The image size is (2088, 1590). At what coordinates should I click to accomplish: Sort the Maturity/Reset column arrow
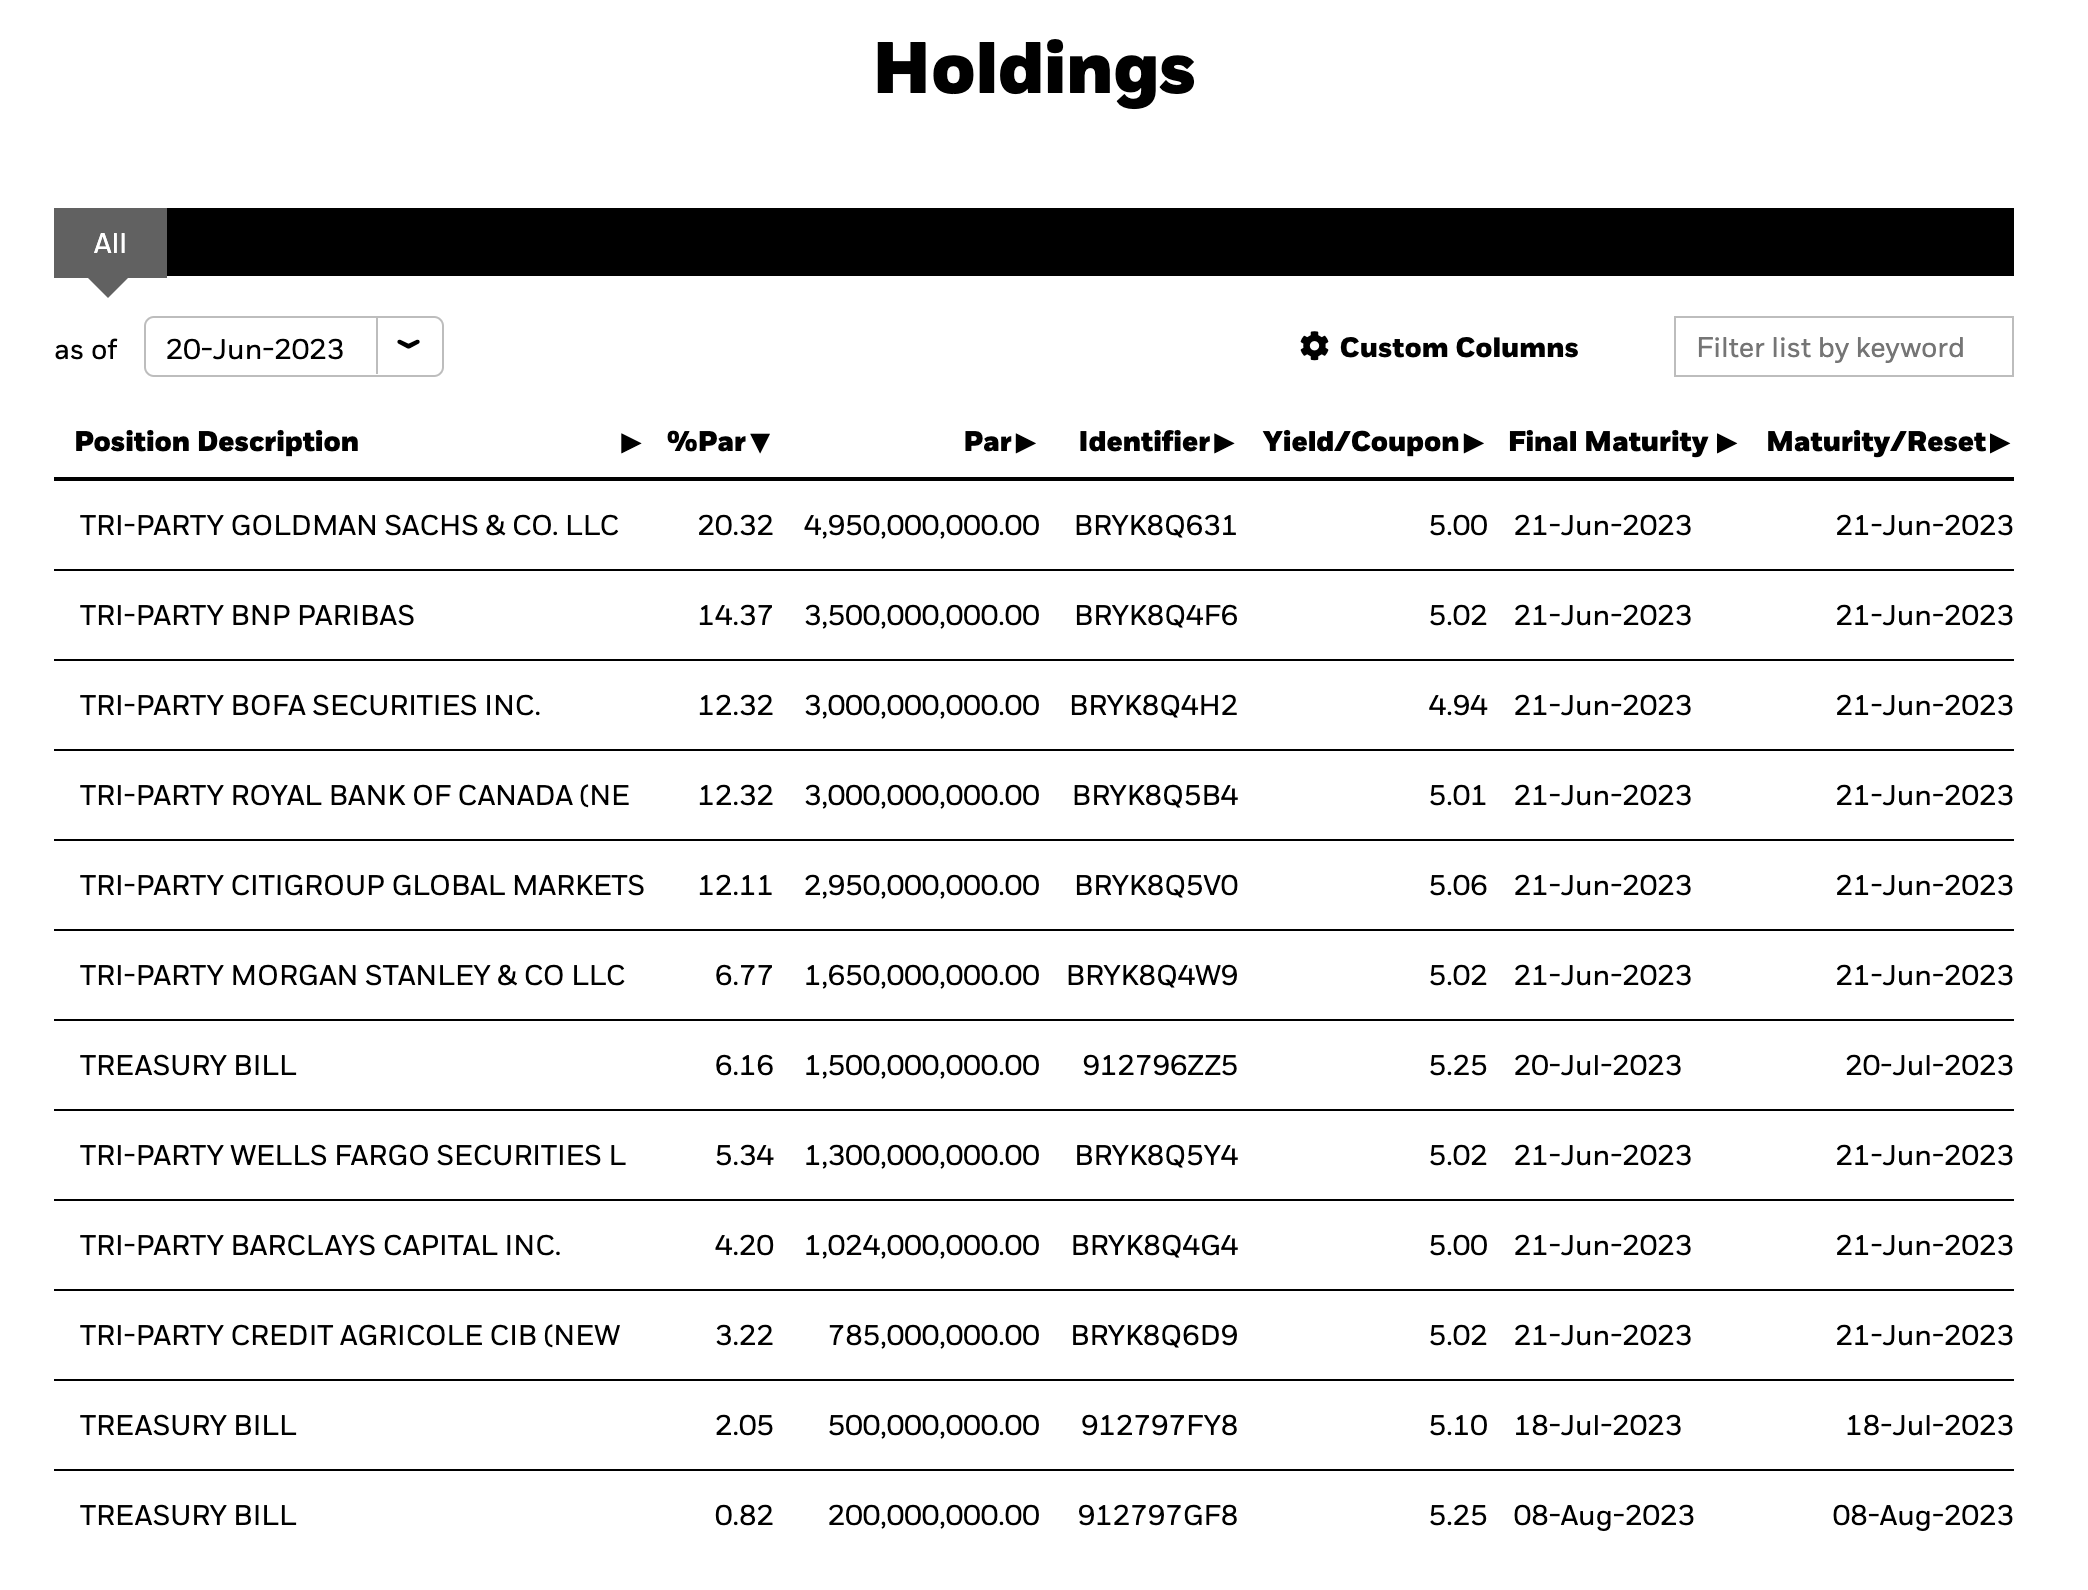click(2000, 443)
